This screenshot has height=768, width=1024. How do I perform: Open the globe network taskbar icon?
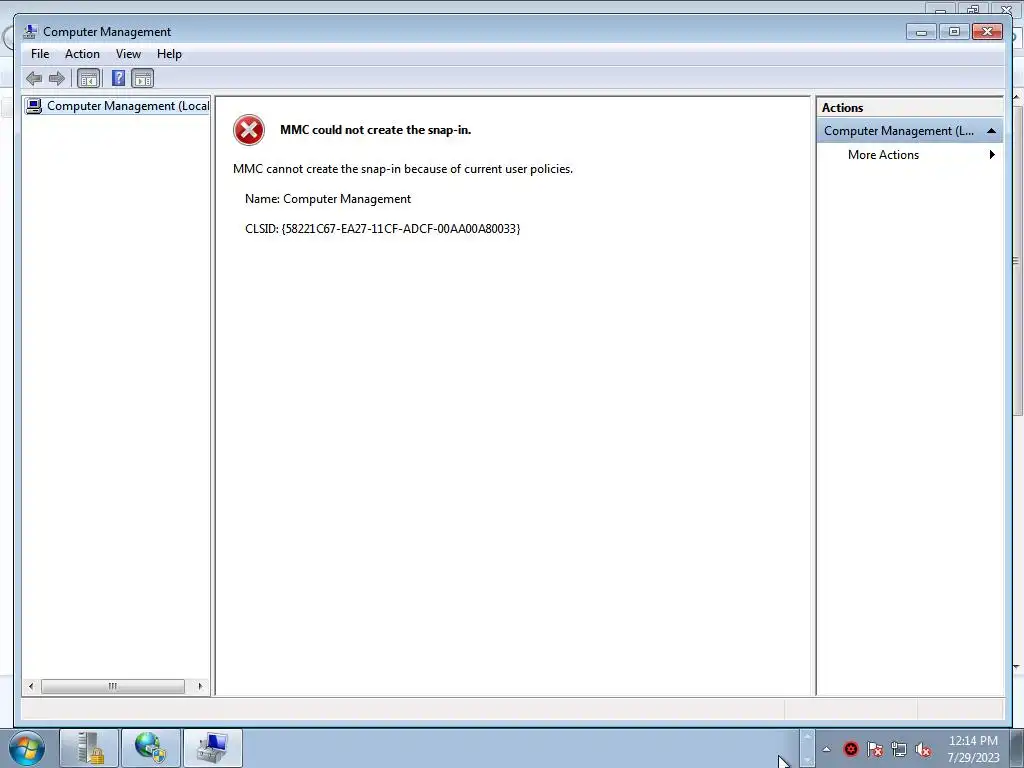coord(150,748)
